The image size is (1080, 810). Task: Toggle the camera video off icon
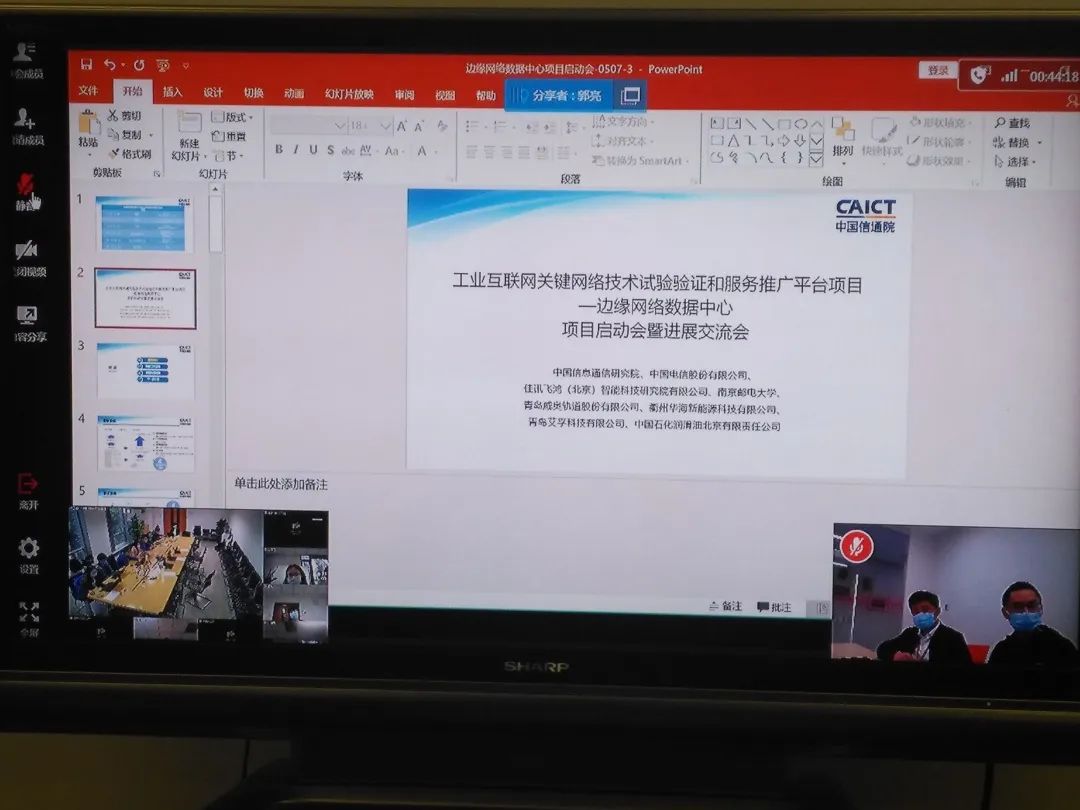[x=27, y=250]
